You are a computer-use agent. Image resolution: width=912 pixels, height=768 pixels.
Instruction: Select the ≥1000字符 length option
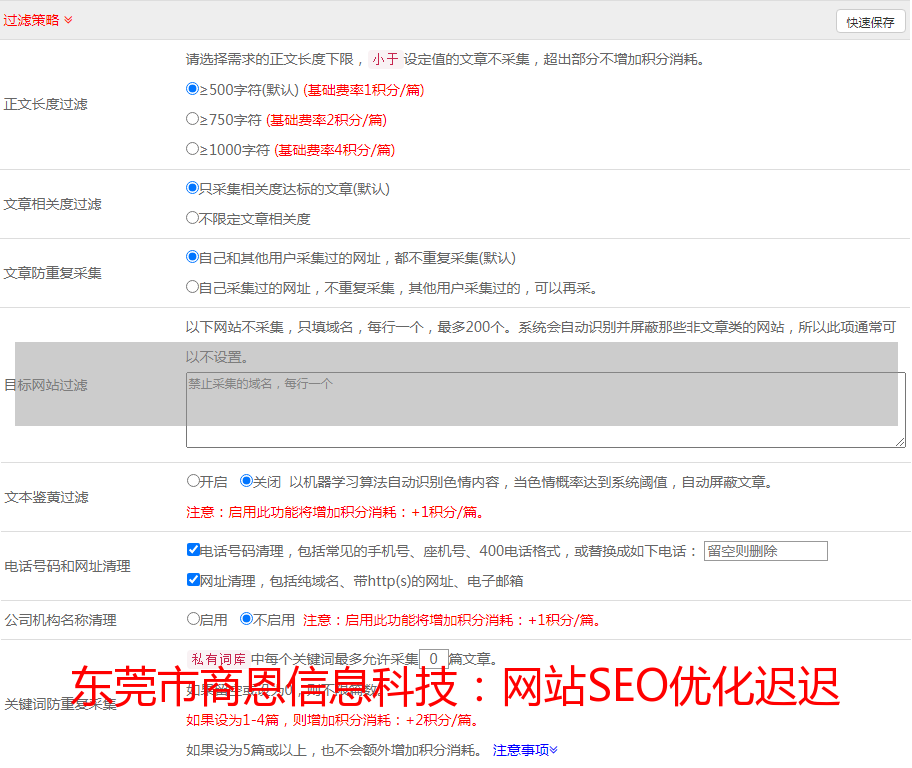pyautogui.click(x=193, y=149)
